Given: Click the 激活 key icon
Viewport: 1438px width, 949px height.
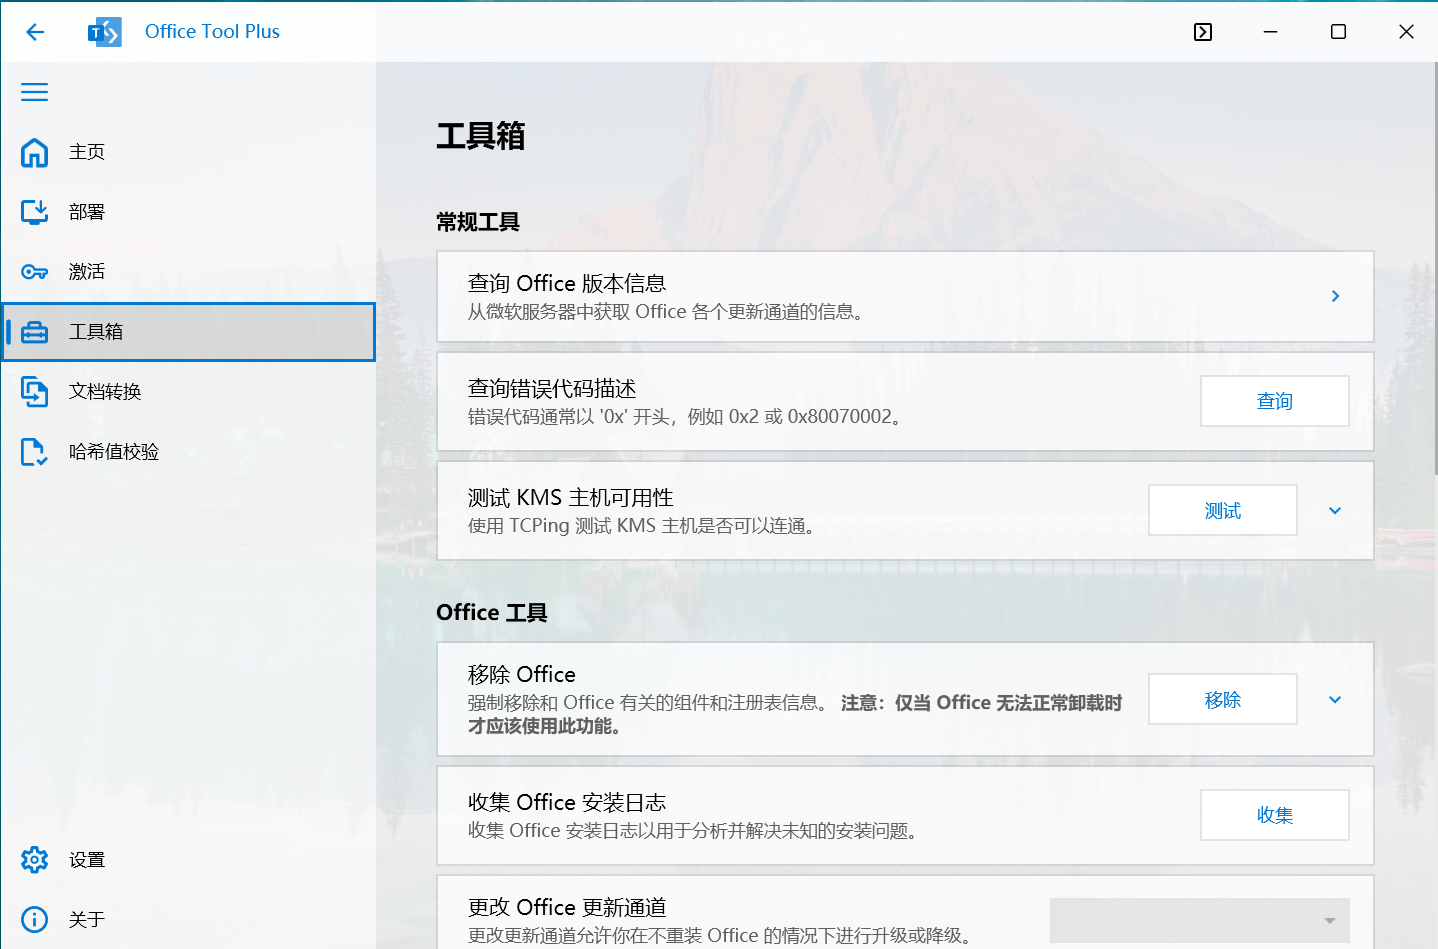Looking at the screenshot, I should [35, 272].
